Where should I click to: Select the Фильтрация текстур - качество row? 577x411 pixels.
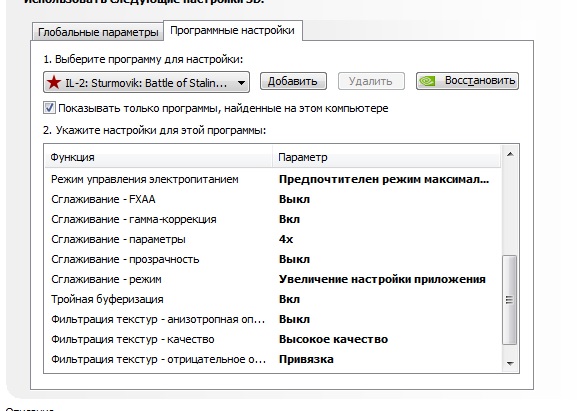(x=273, y=339)
